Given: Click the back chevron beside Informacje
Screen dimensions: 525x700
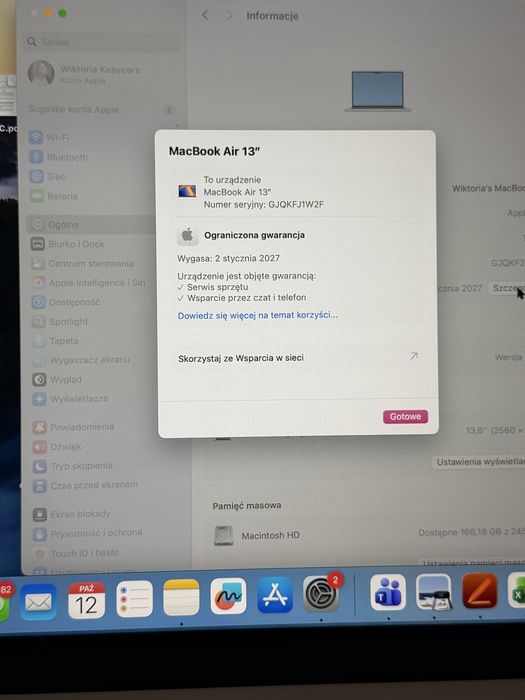Looking at the screenshot, I should [x=205, y=15].
